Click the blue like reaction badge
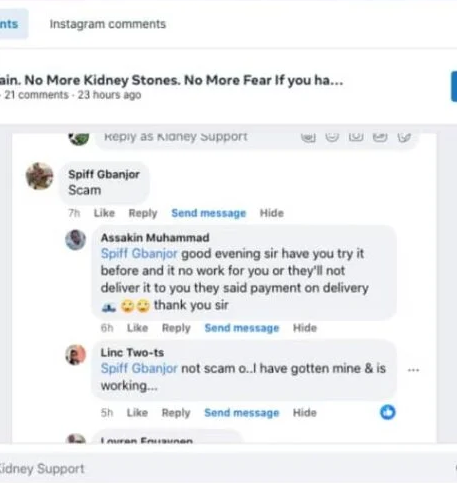Viewport: 457px width, 483px height. click(x=388, y=412)
